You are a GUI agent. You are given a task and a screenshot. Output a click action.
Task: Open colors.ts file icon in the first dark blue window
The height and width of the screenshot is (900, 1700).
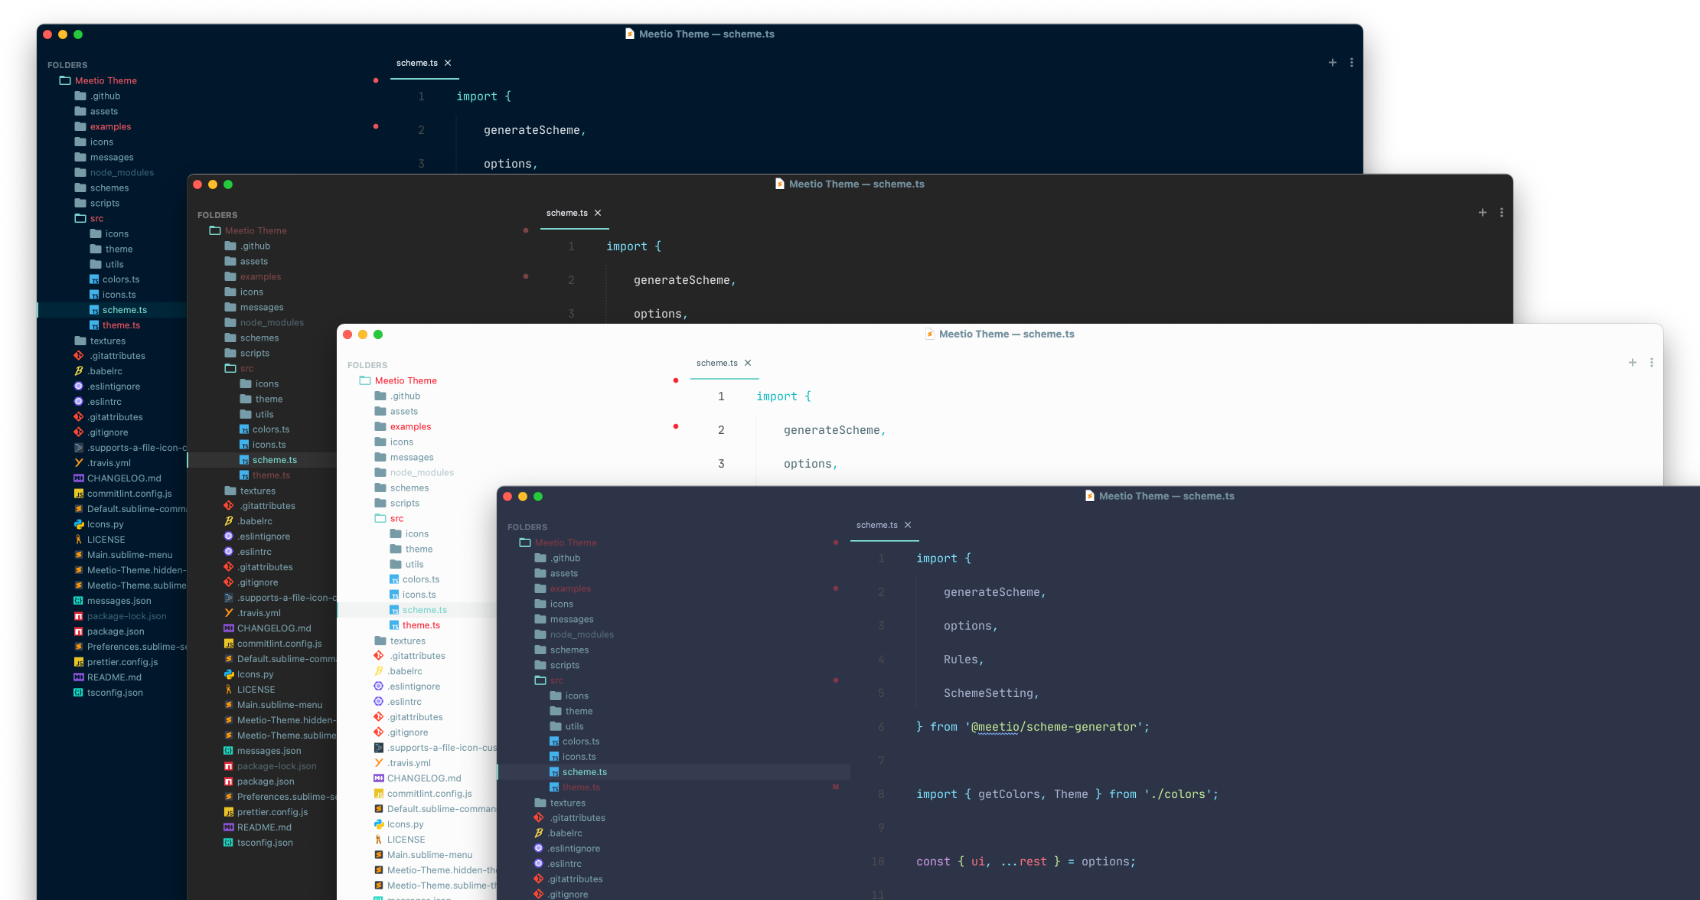[94, 279]
